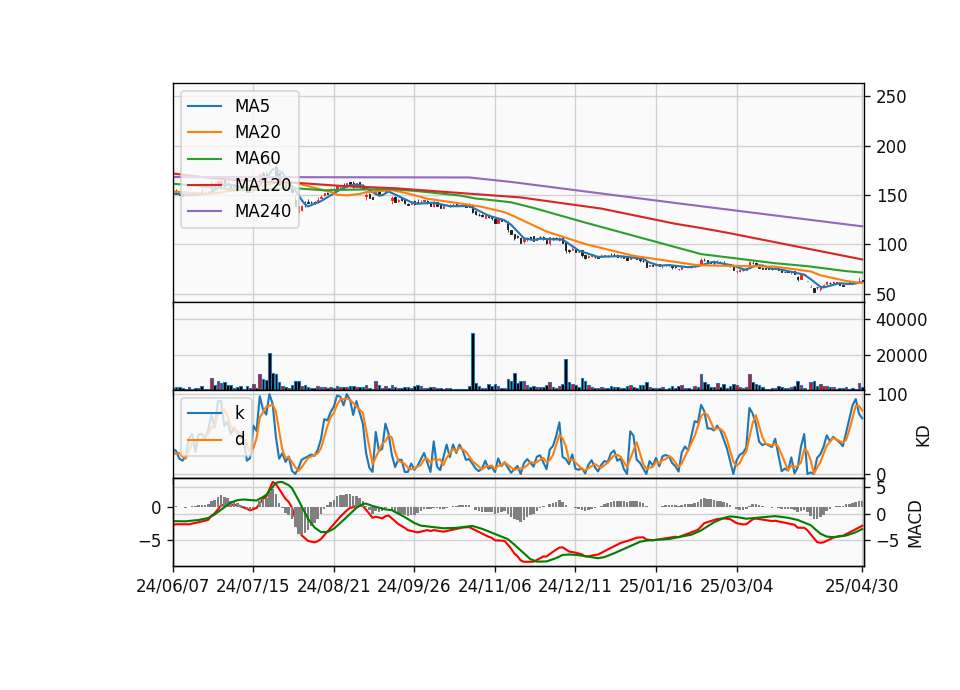
Task: Click the 250 price axis tick label
Action: (x=891, y=97)
